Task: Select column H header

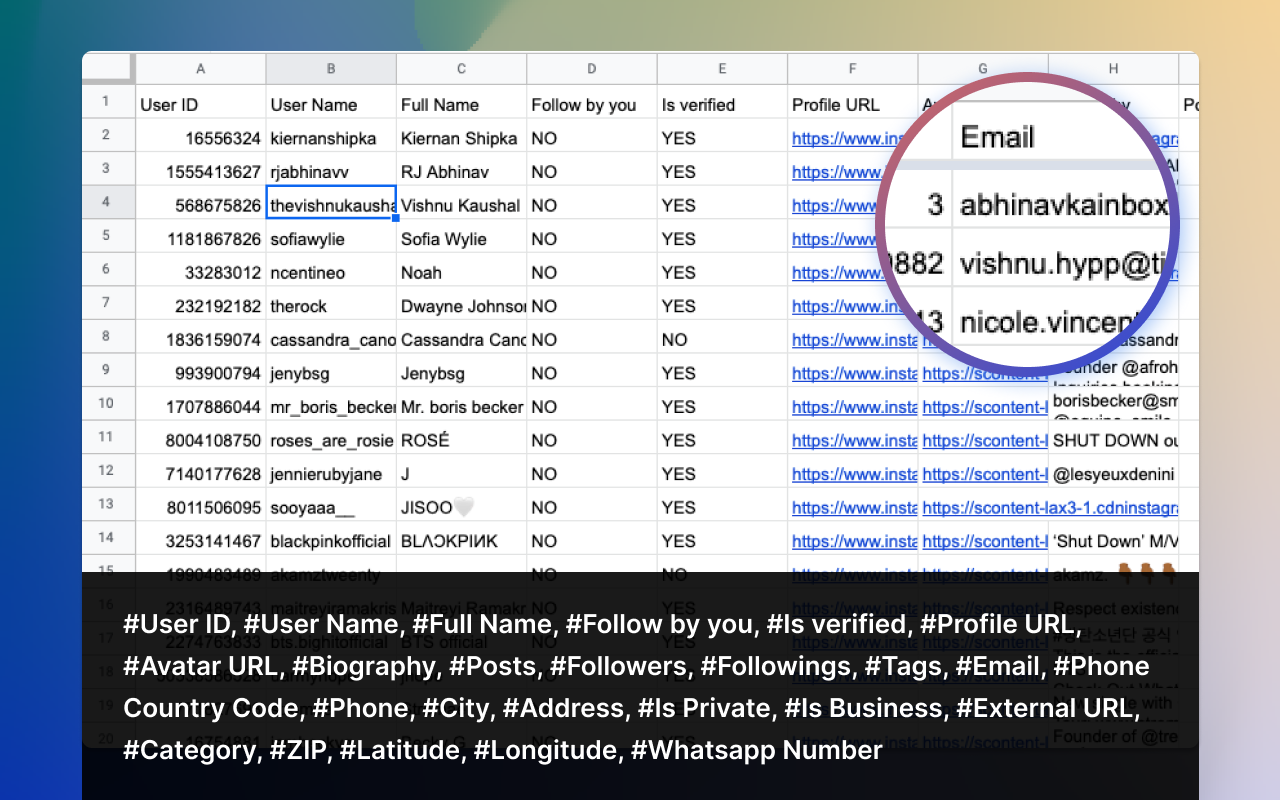Action: (1113, 68)
